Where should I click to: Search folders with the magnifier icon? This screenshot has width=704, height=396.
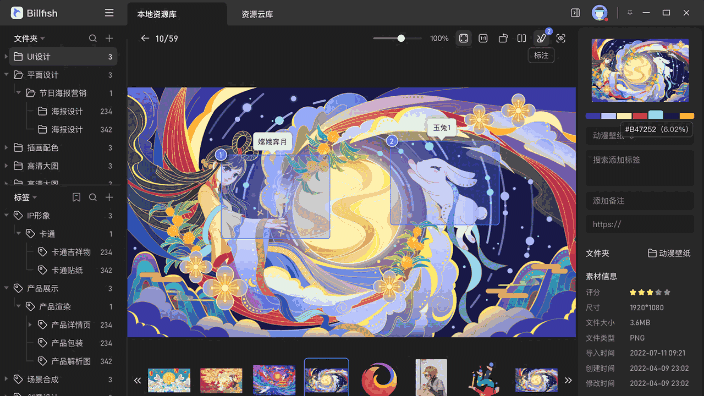[x=92, y=38]
